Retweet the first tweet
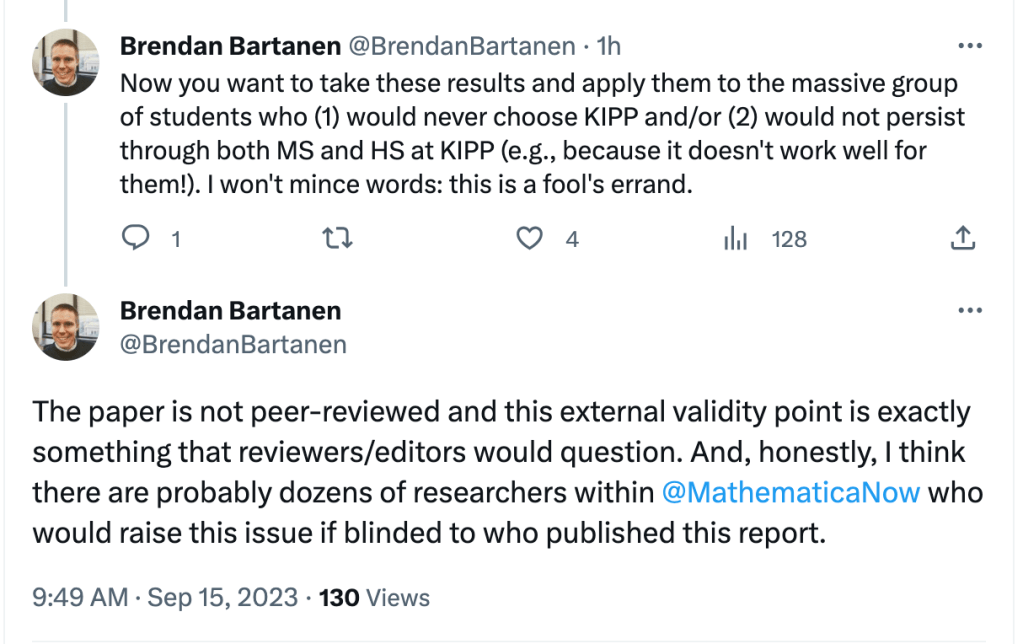 (x=340, y=238)
